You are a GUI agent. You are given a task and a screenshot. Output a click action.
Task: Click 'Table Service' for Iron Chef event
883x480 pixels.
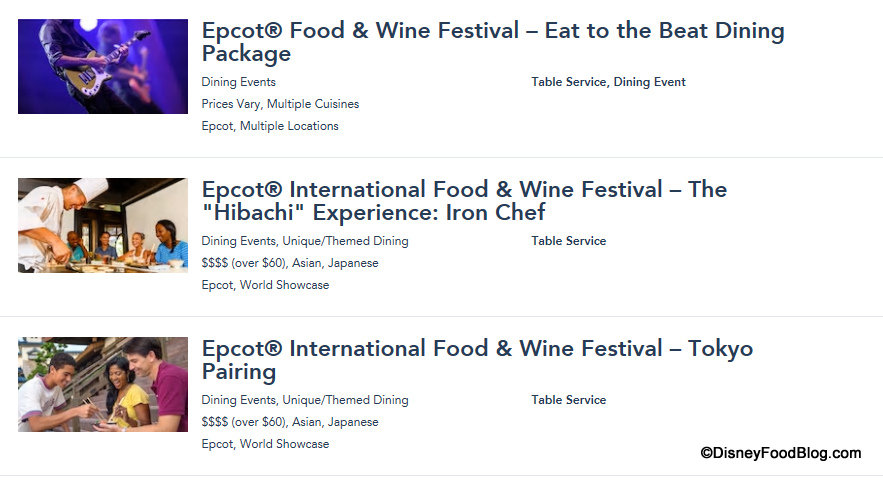568,241
